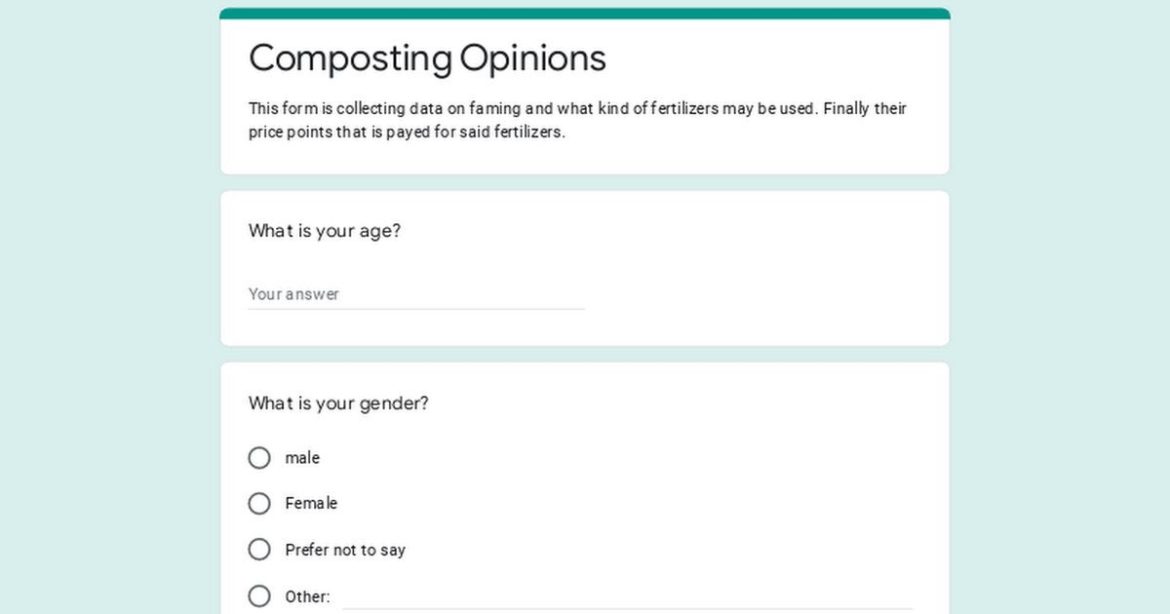This screenshot has height=614, width=1170.
Task: Click the male option label text
Action: tap(302, 457)
